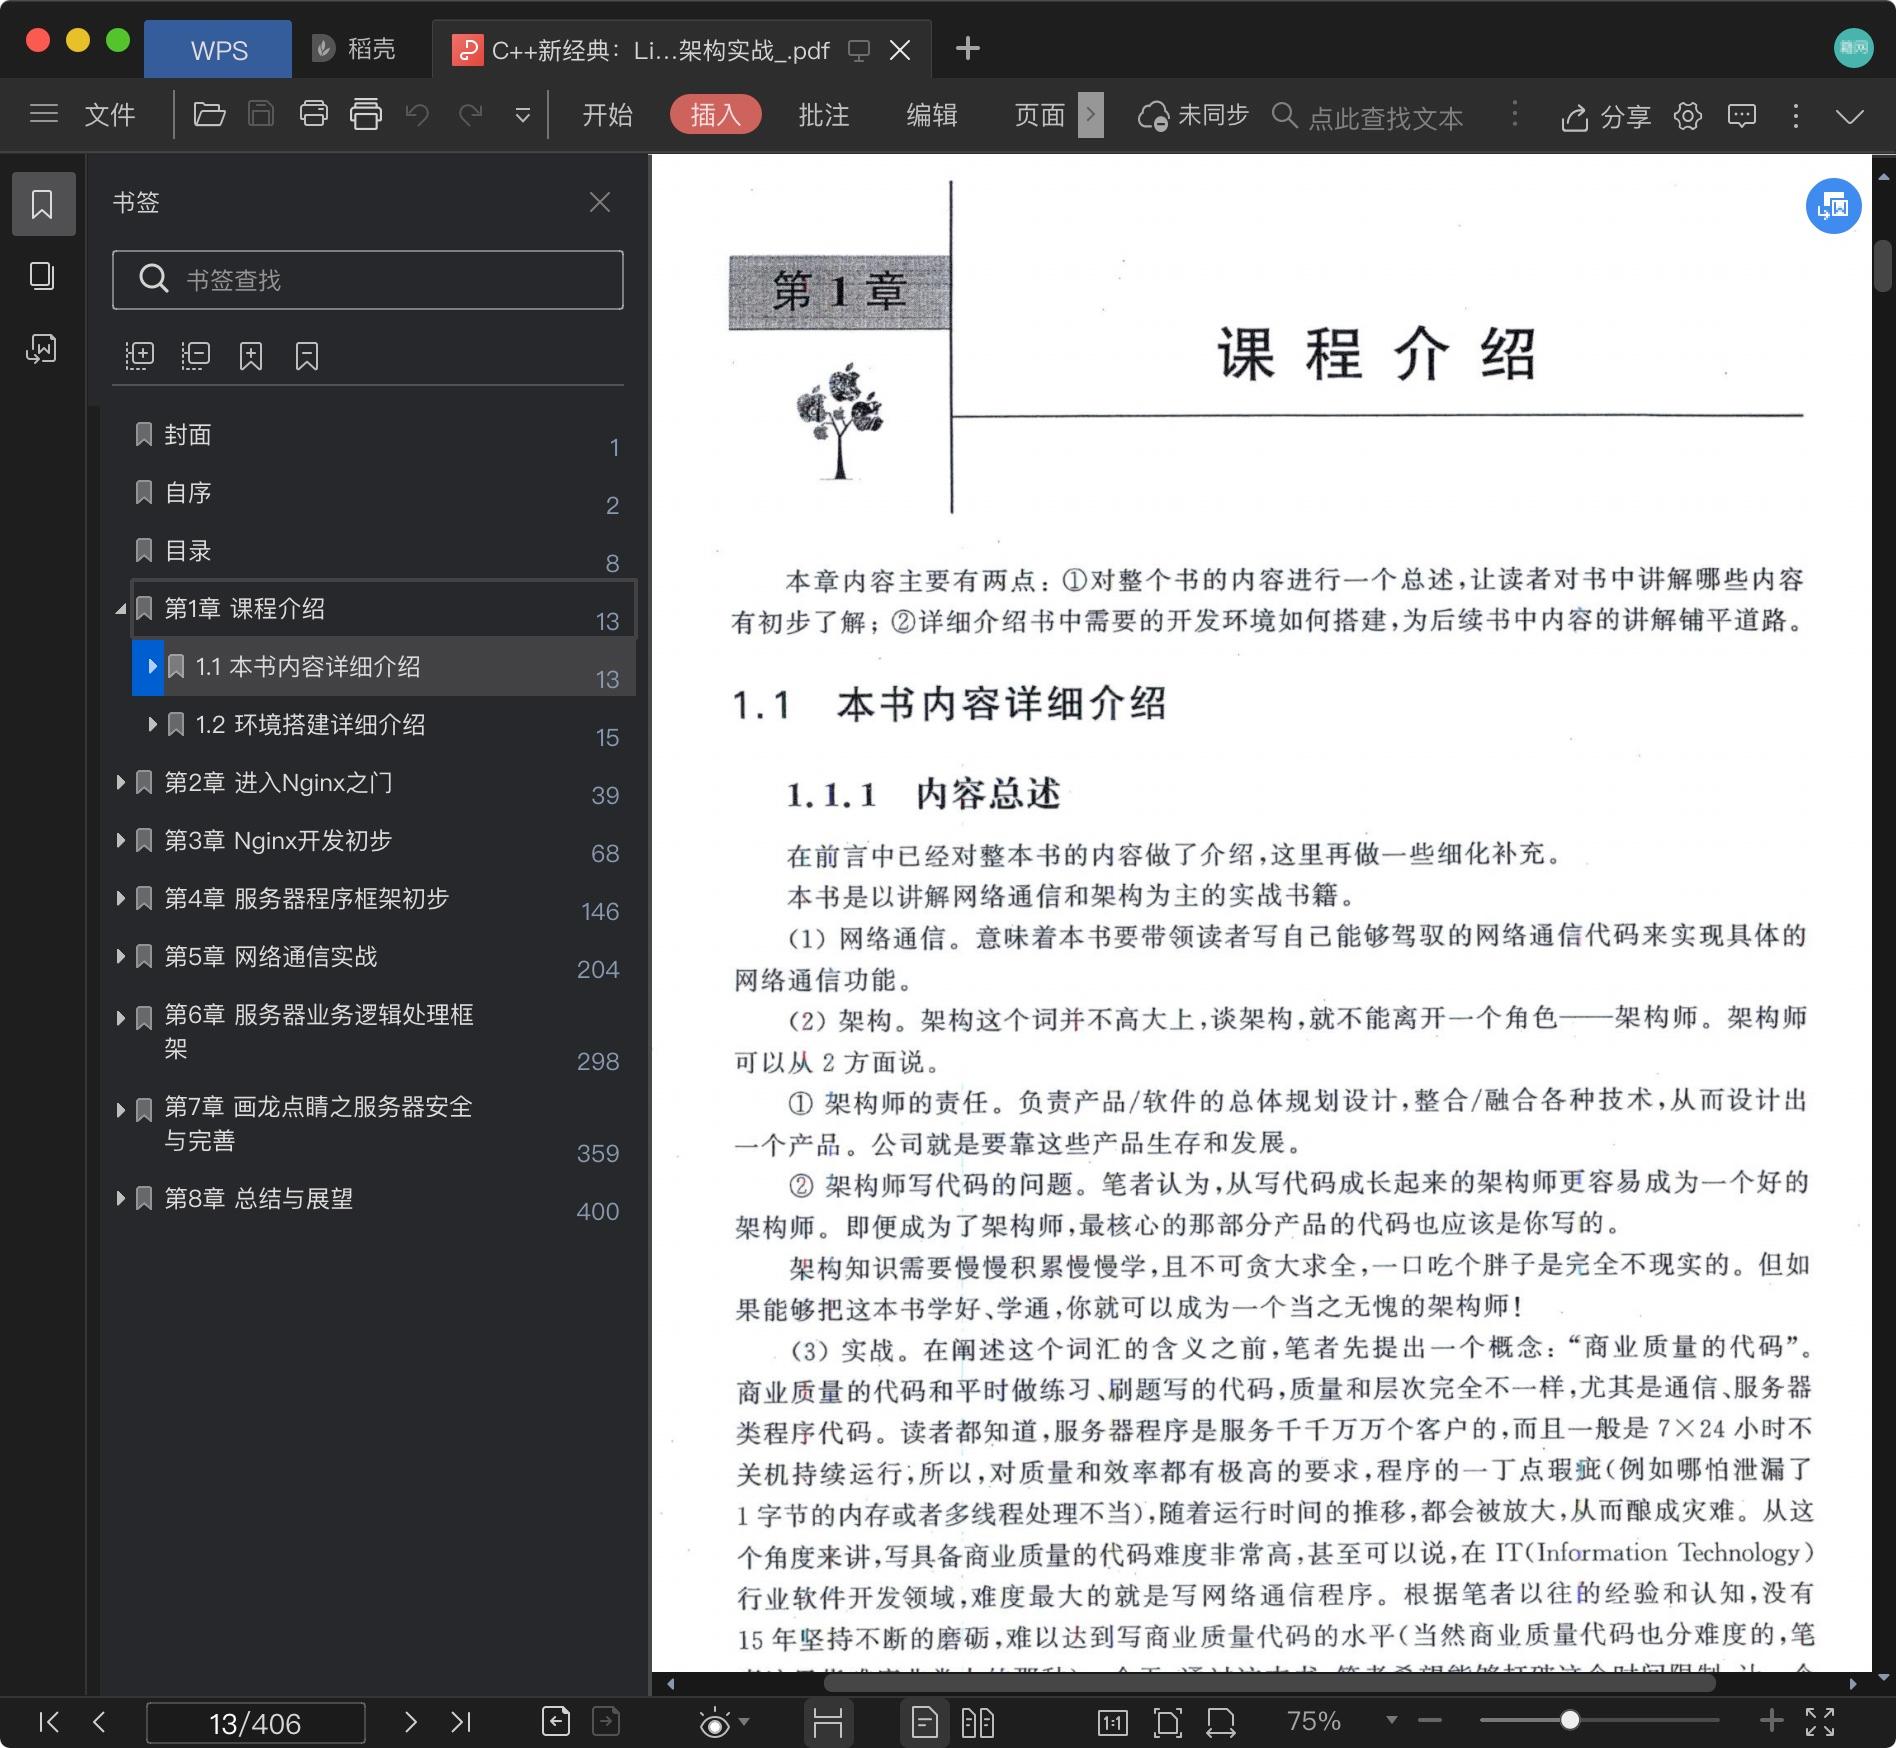
Task: Click the print preview icon
Action: pos(366,115)
